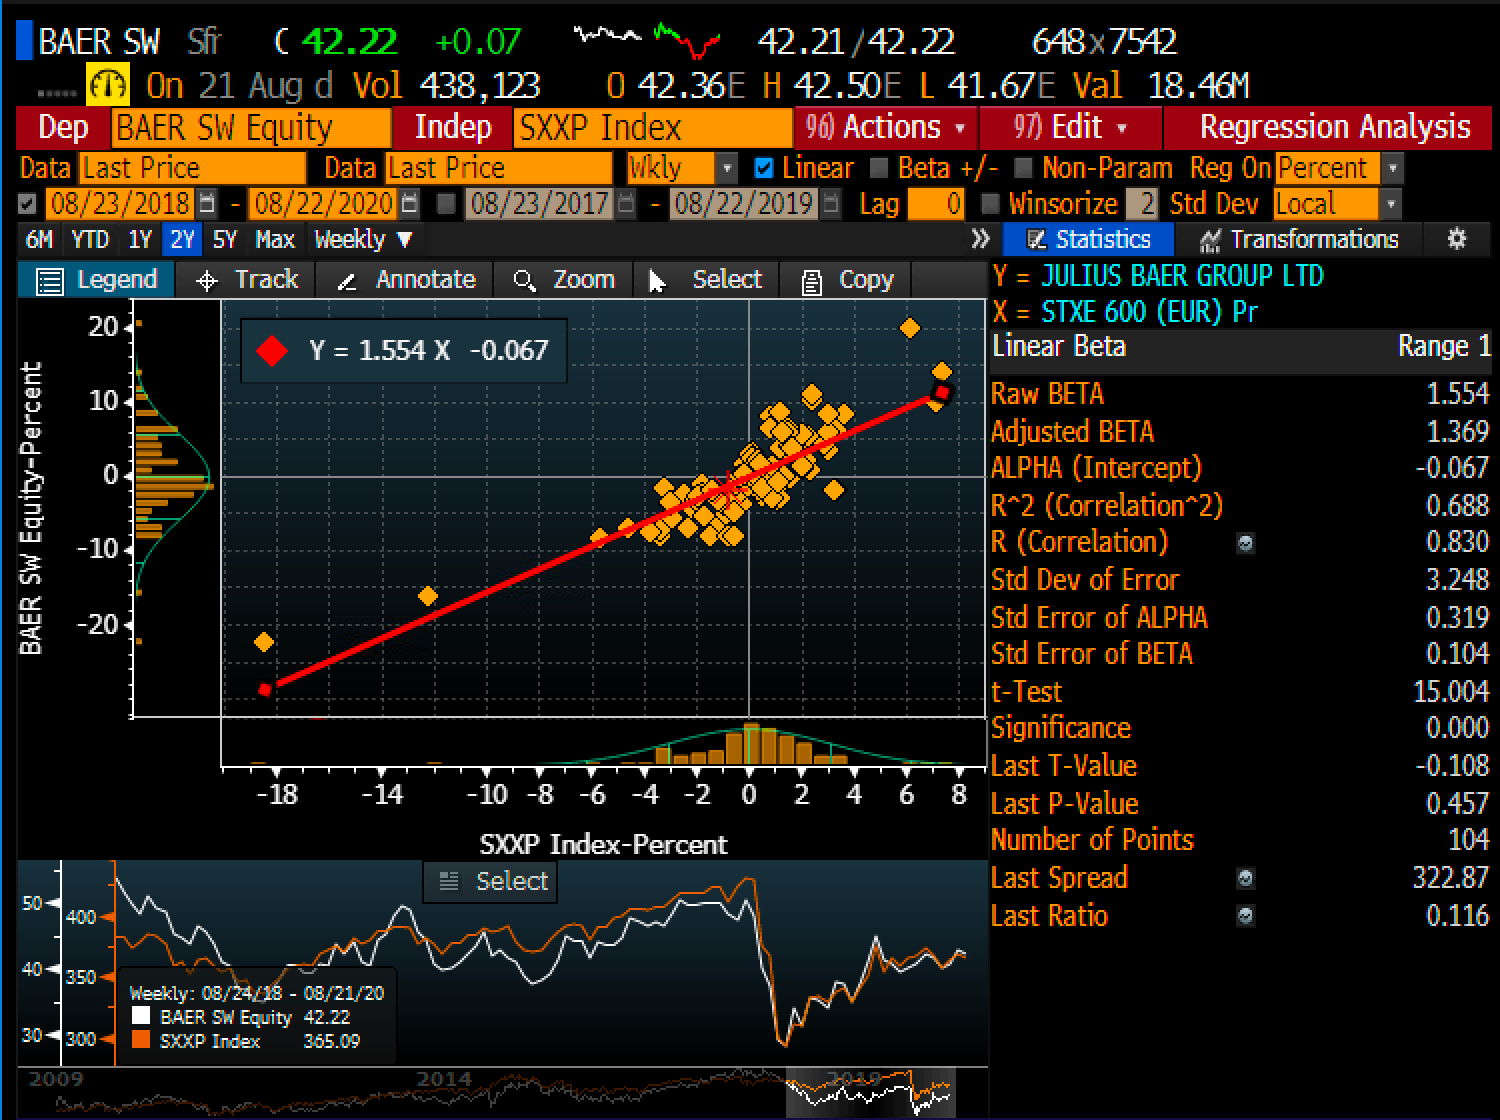Open the gear settings icon
This screenshot has width=1500, height=1120.
[x=1457, y=239]
